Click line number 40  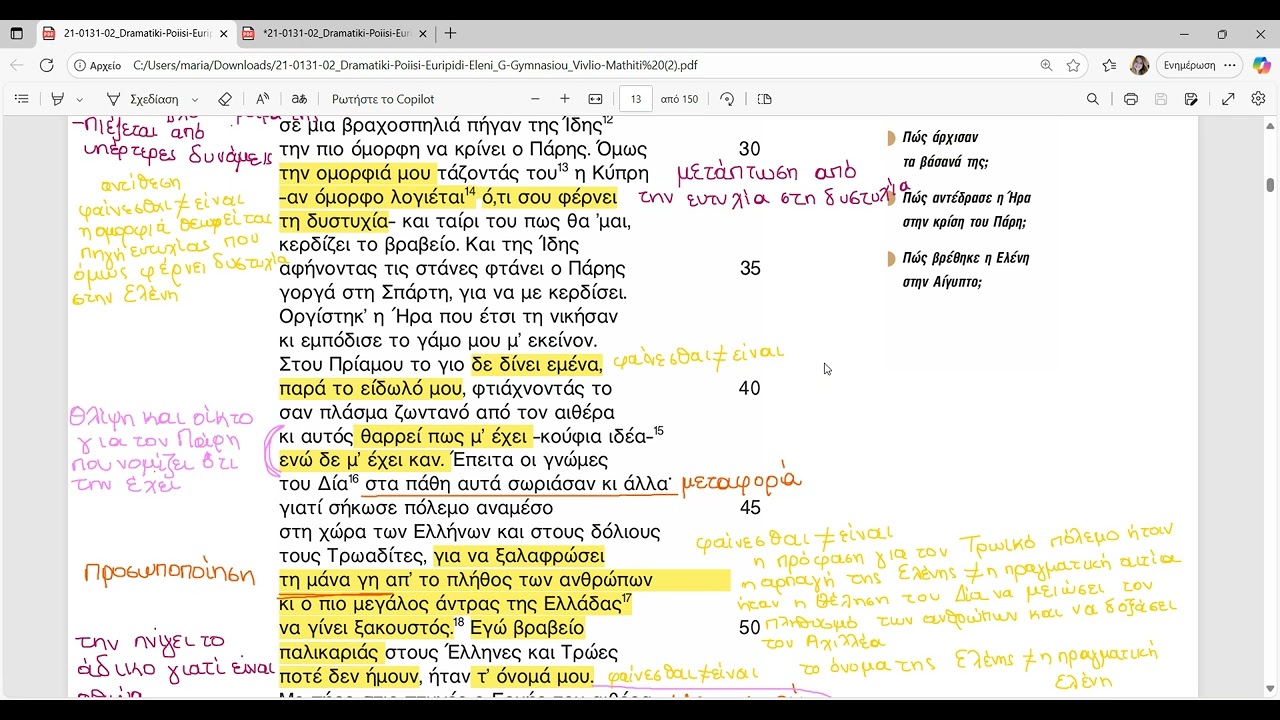[749, 388]
